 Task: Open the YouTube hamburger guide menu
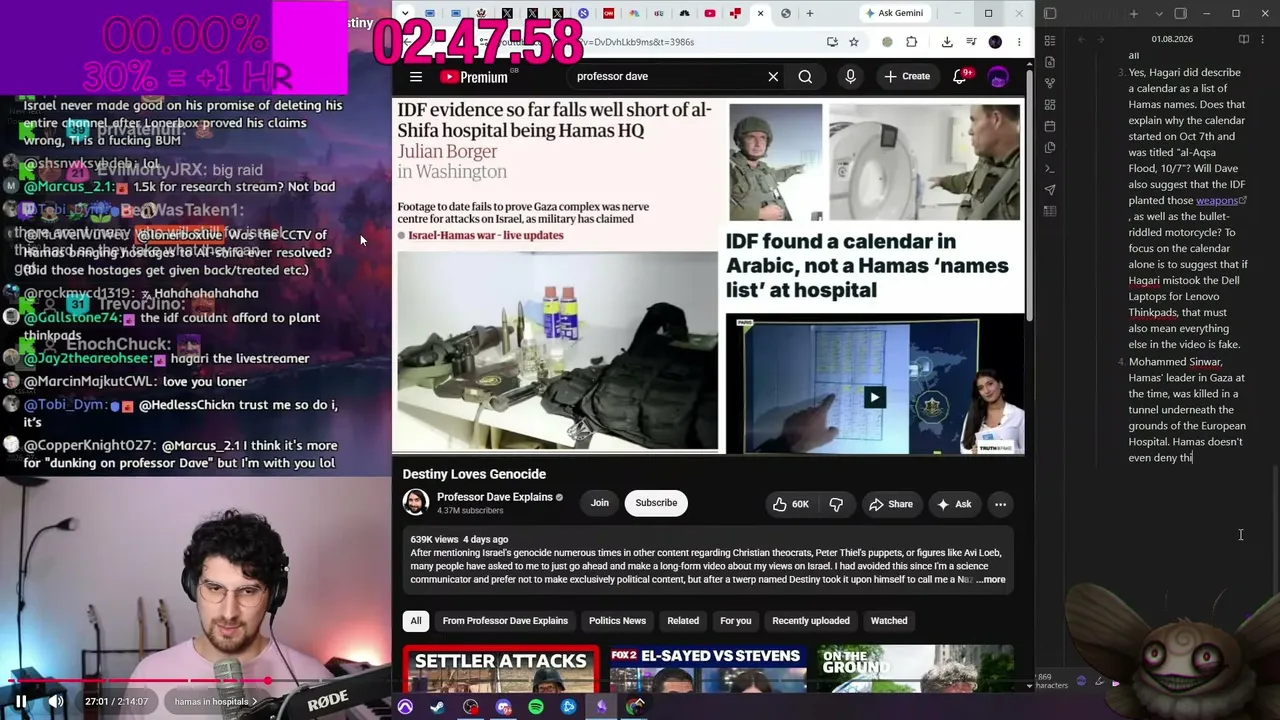tap(416, 76)
